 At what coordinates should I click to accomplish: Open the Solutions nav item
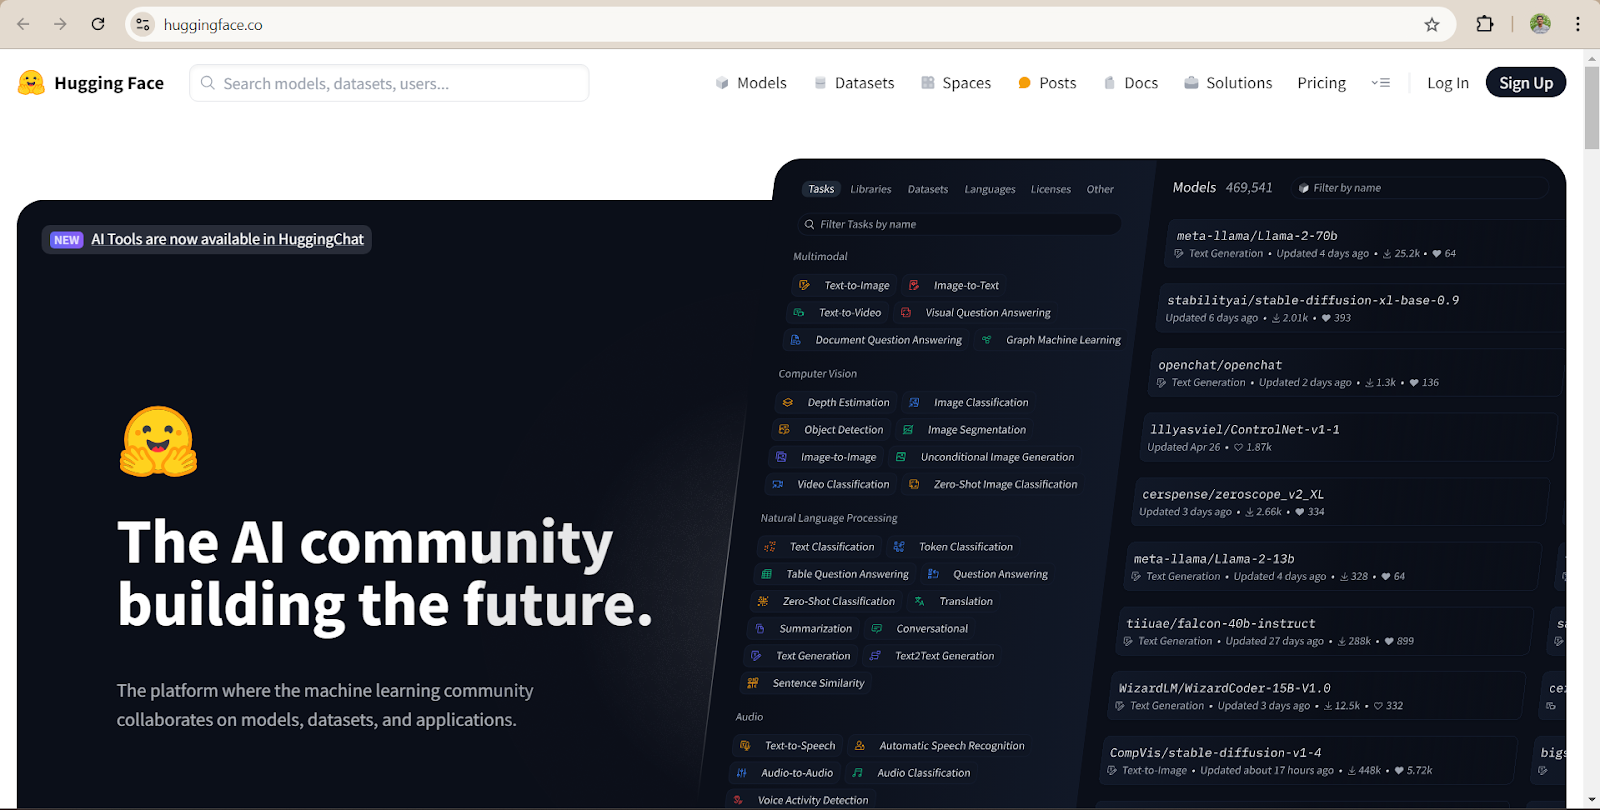point(1228,83)
